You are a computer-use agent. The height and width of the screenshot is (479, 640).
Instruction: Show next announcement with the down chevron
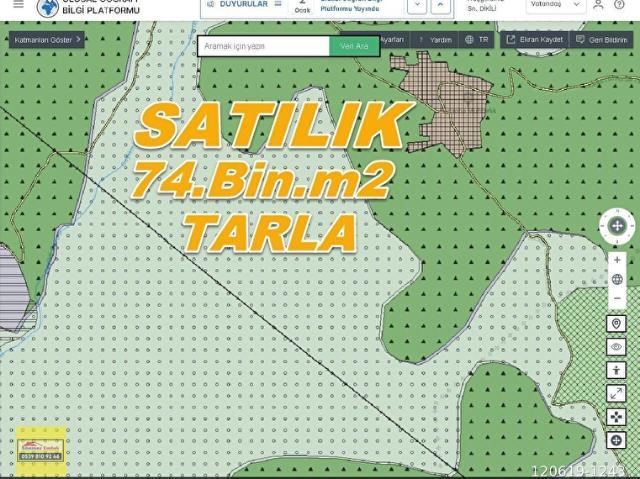point(417,5)
